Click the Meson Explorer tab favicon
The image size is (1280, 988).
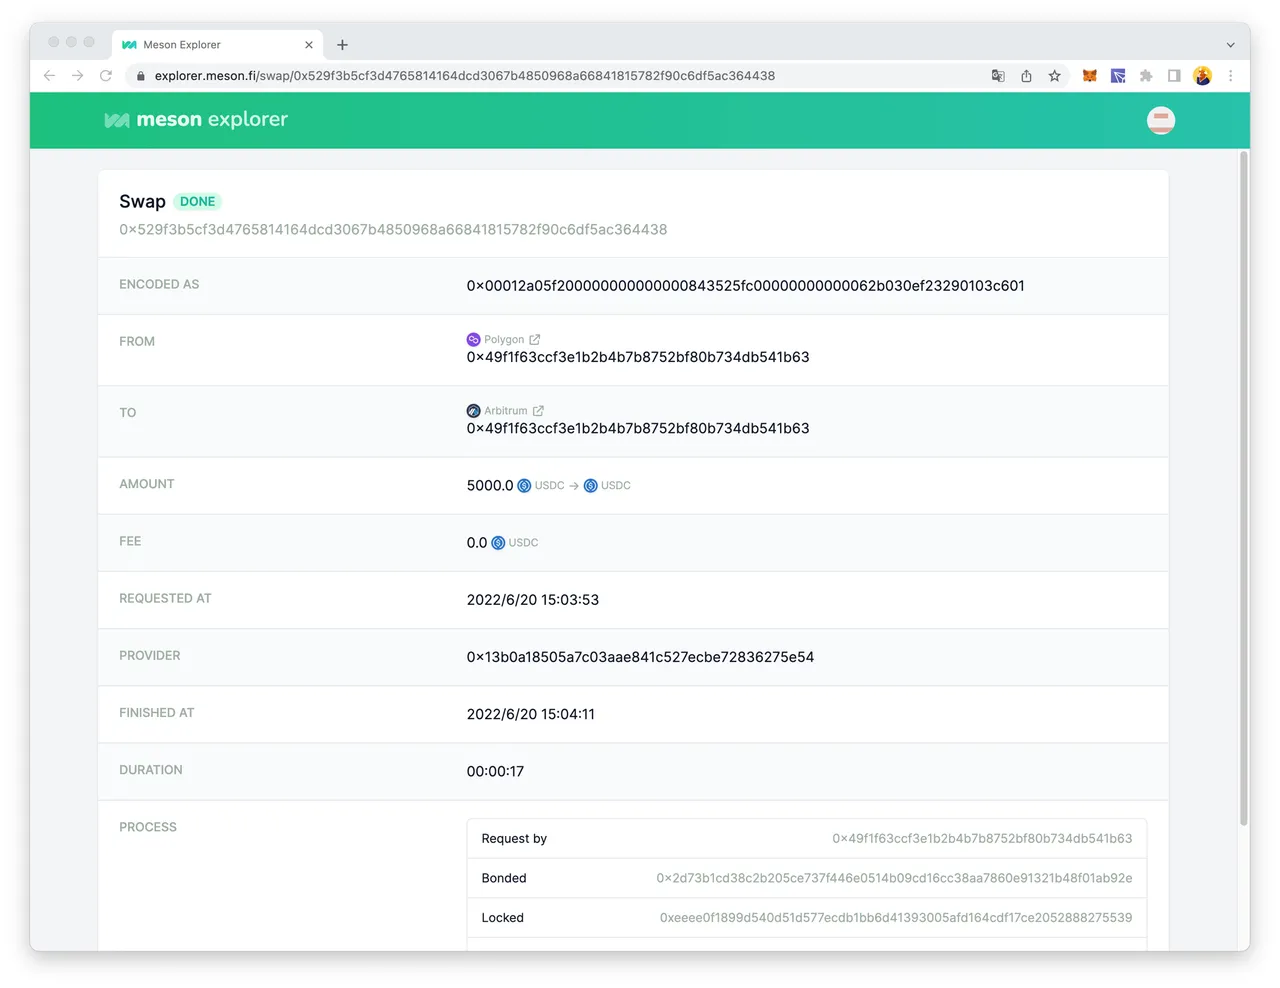click(x=129, y=45)
